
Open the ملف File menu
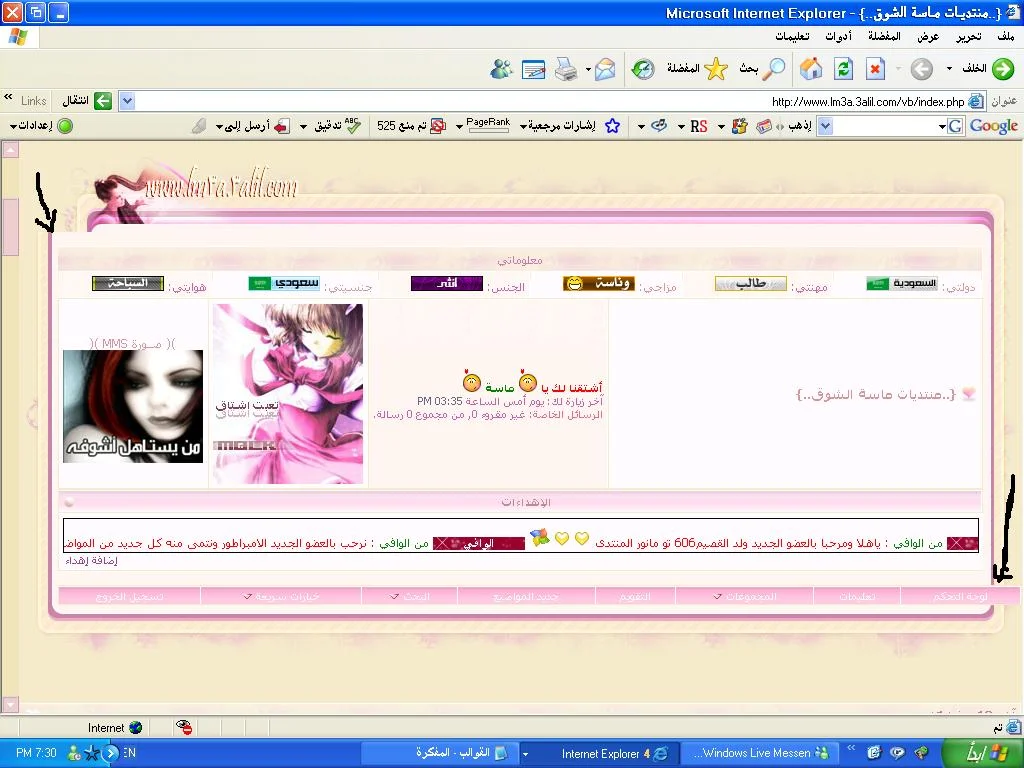pos(1005,36)
